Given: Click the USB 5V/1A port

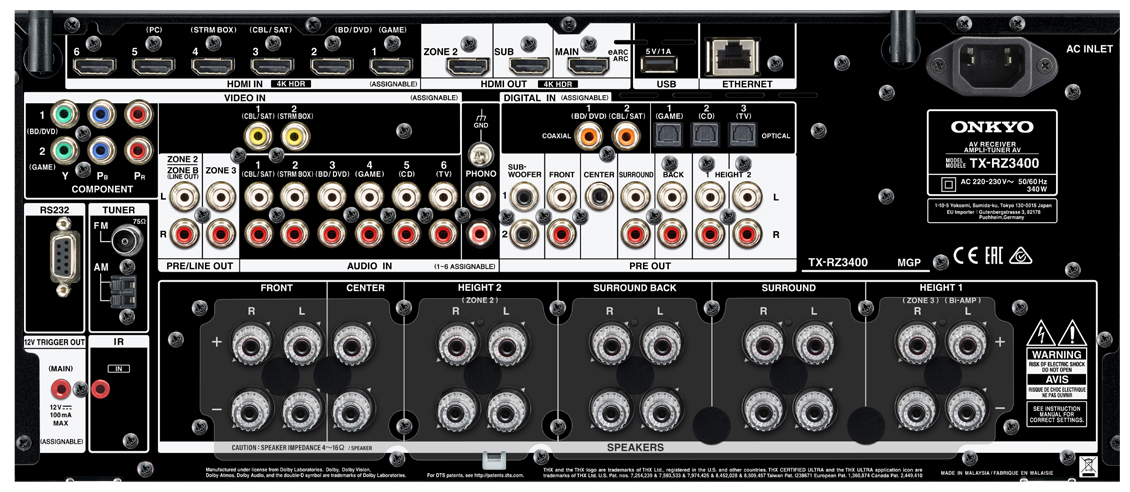Looking at the screenshot, I should pyautogui.click(x=659, y=66).
